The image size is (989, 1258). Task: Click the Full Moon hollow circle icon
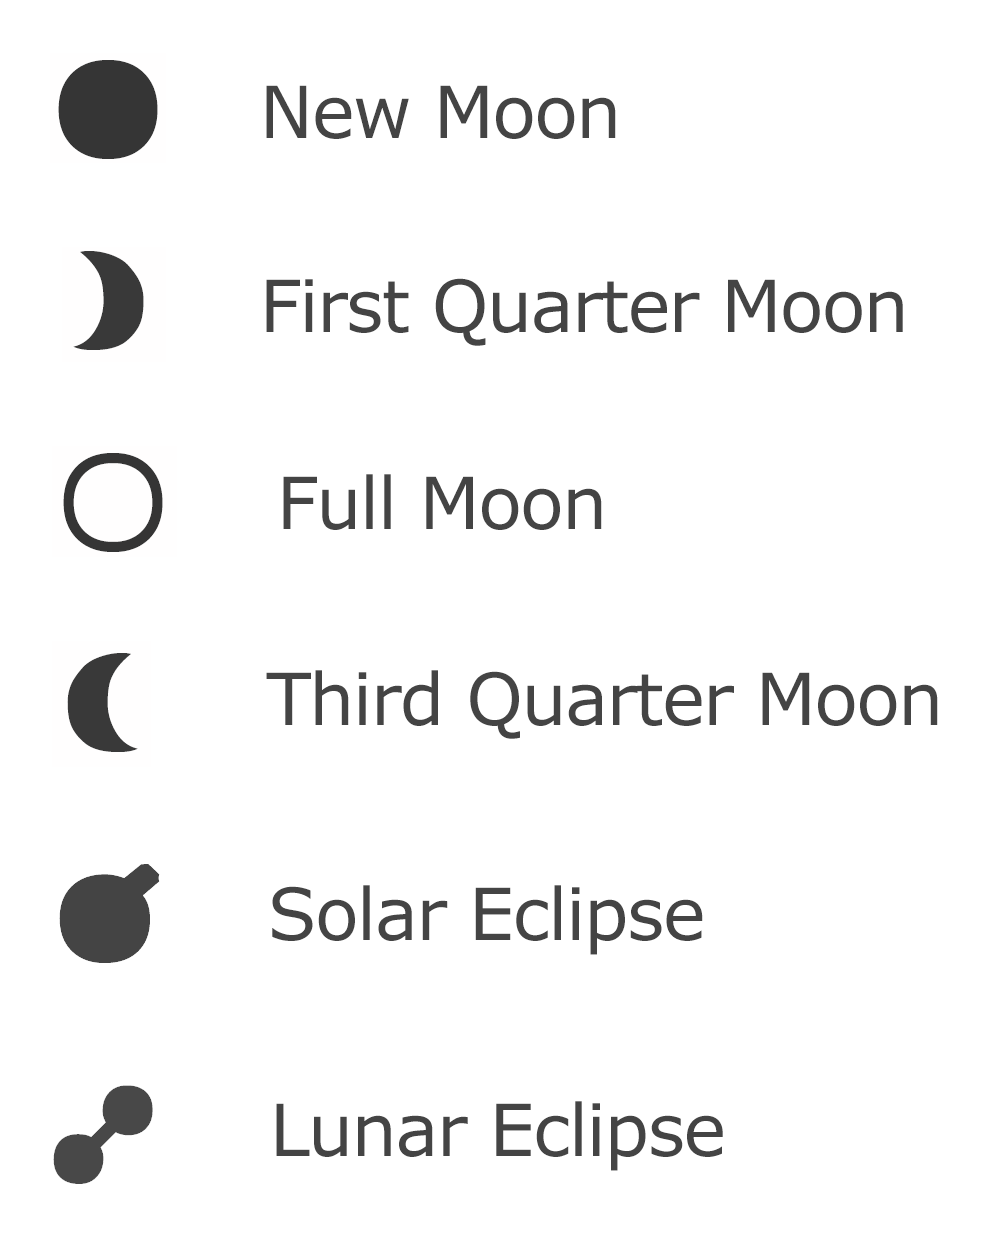pos(113,502)
